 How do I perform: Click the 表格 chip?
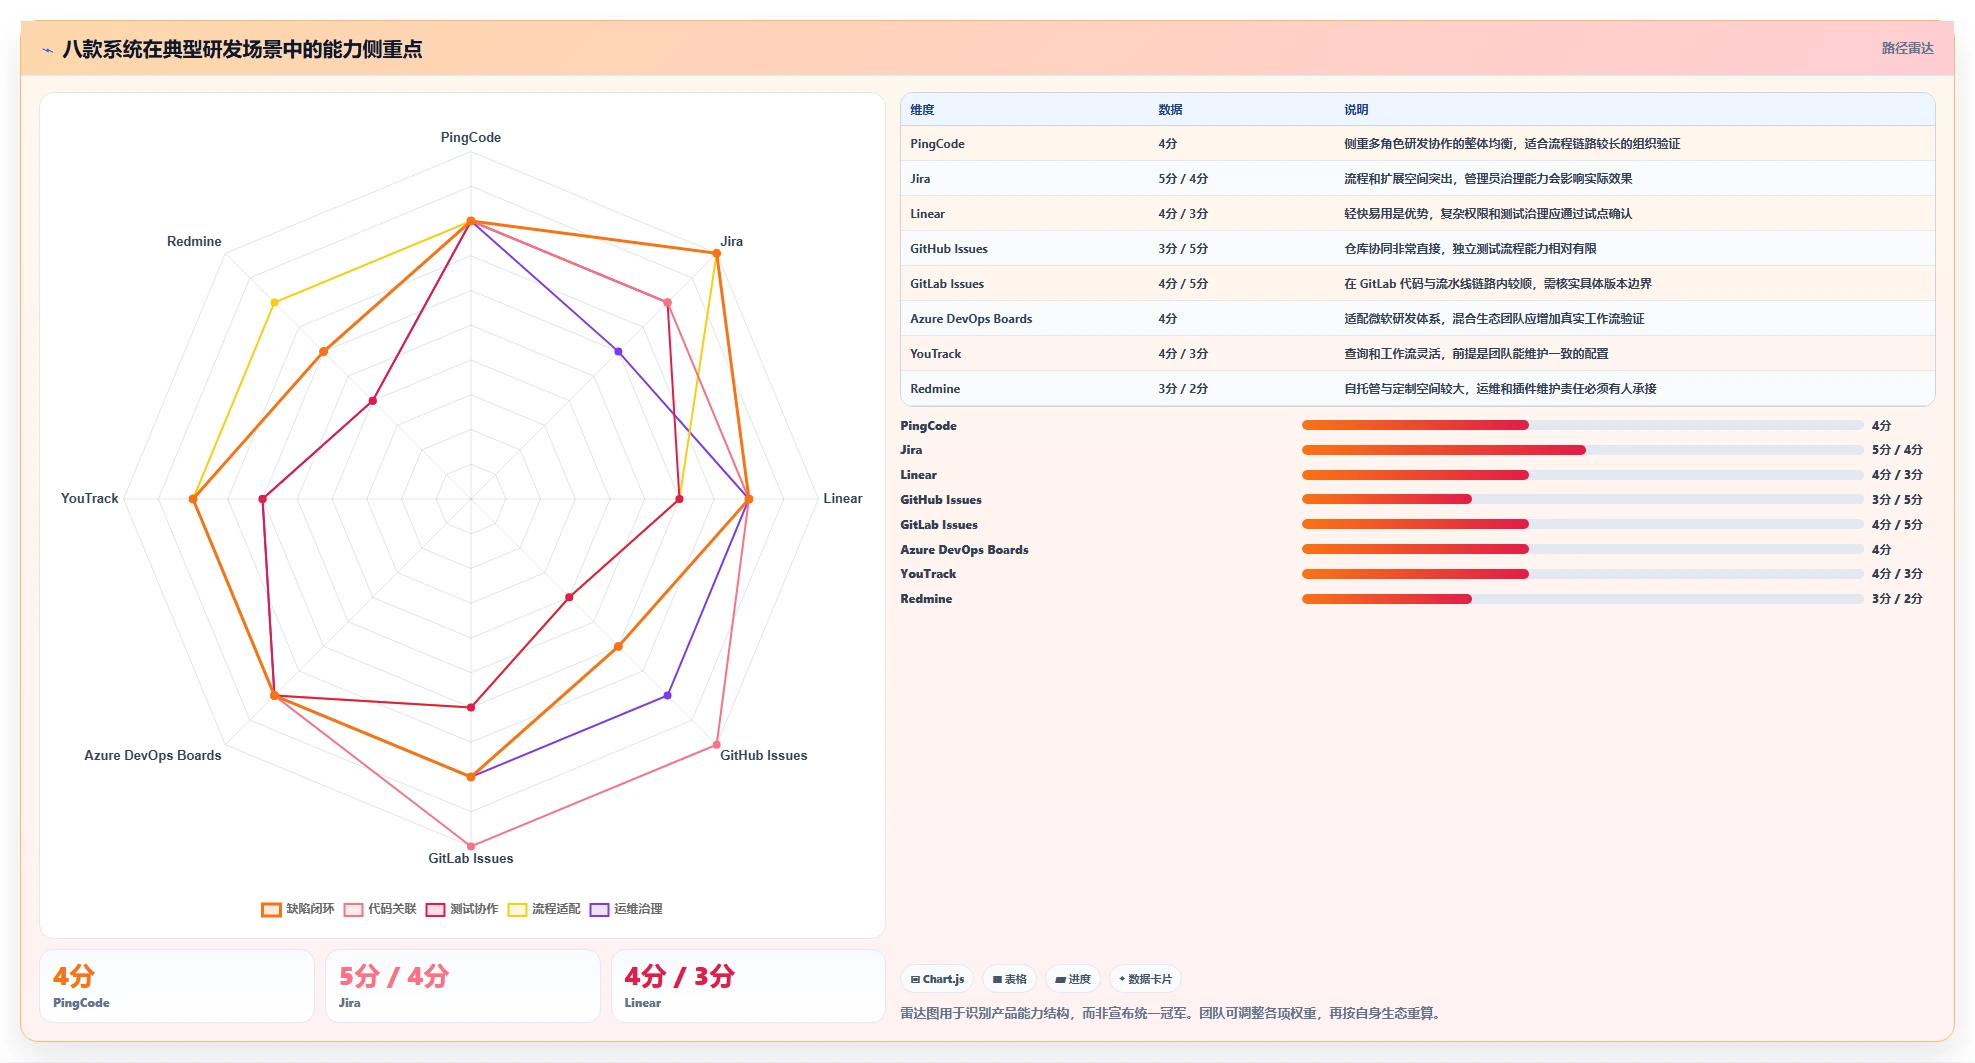[x=1010, y=979]
